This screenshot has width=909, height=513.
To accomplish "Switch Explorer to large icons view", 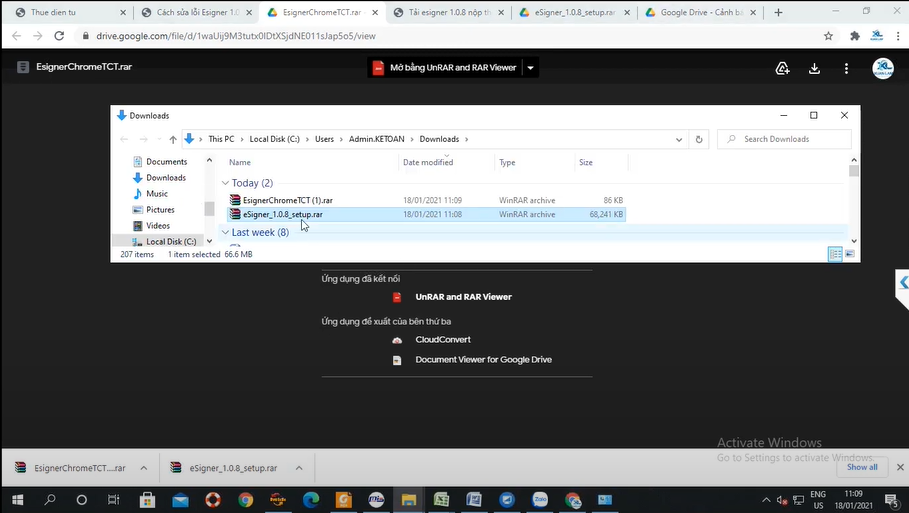I will coord(850,254).
